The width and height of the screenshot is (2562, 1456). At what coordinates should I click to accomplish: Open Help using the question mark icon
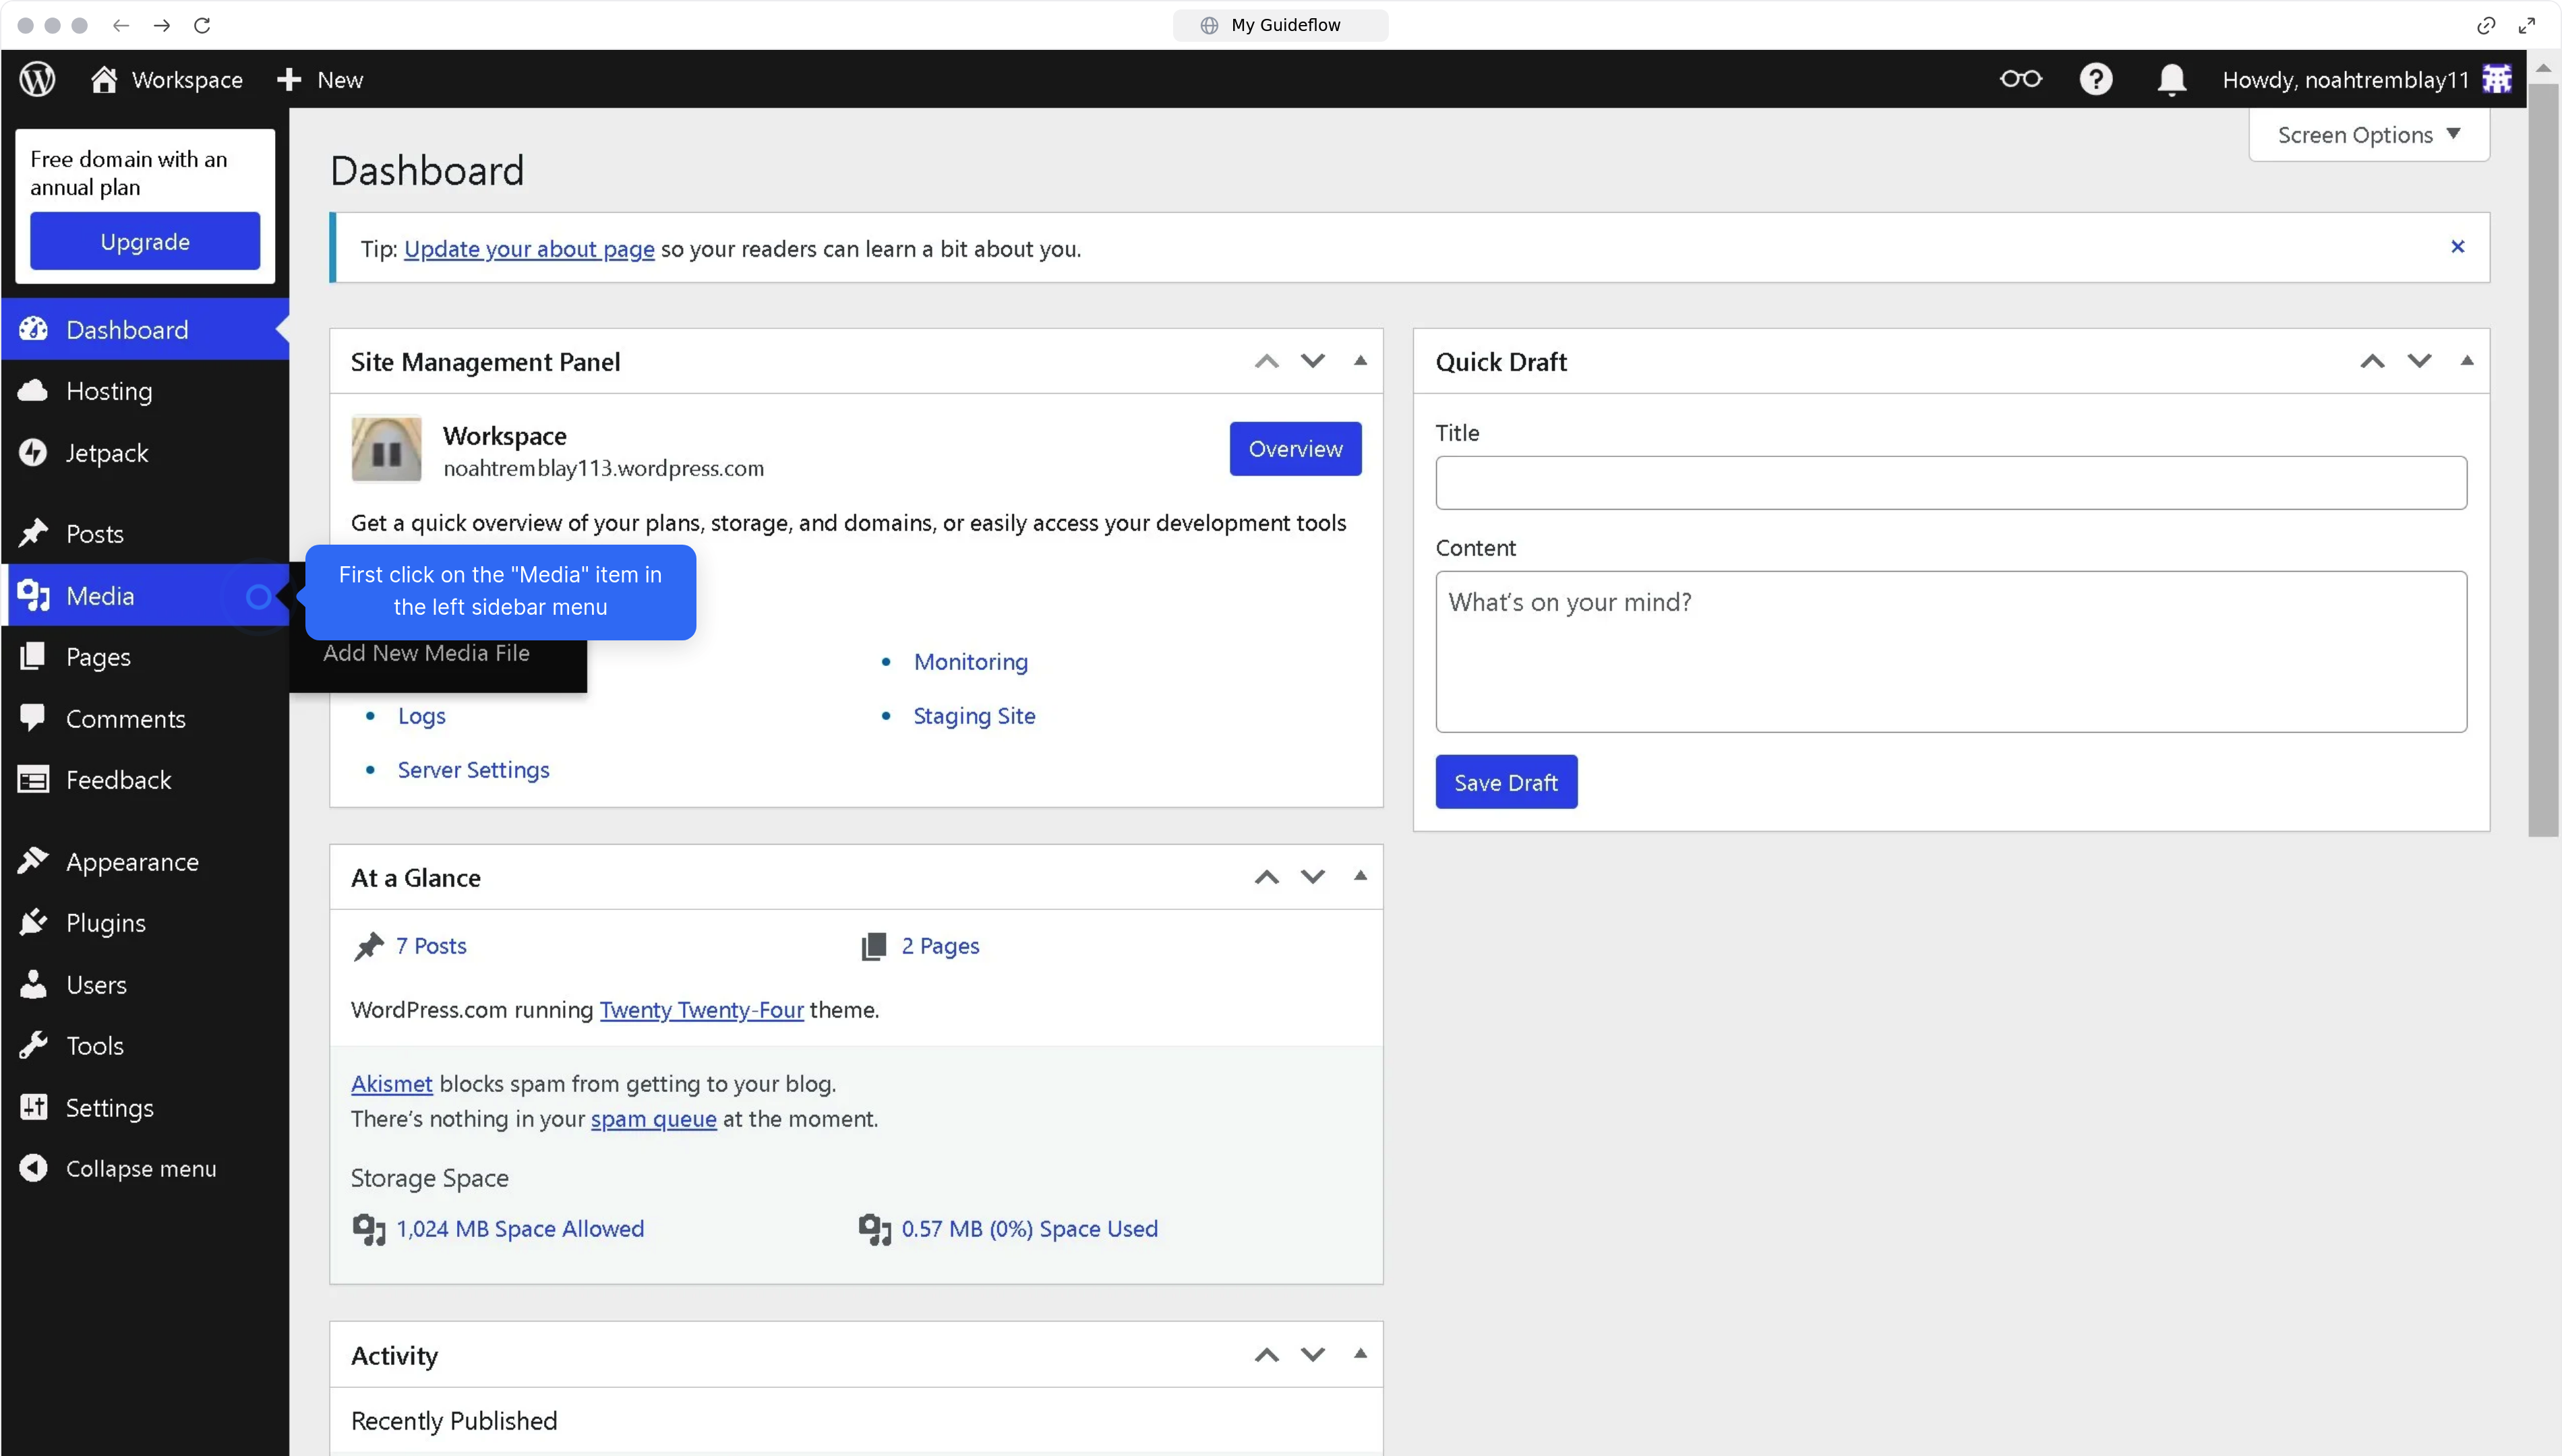pyautogui.click(x=2096, y=79)
